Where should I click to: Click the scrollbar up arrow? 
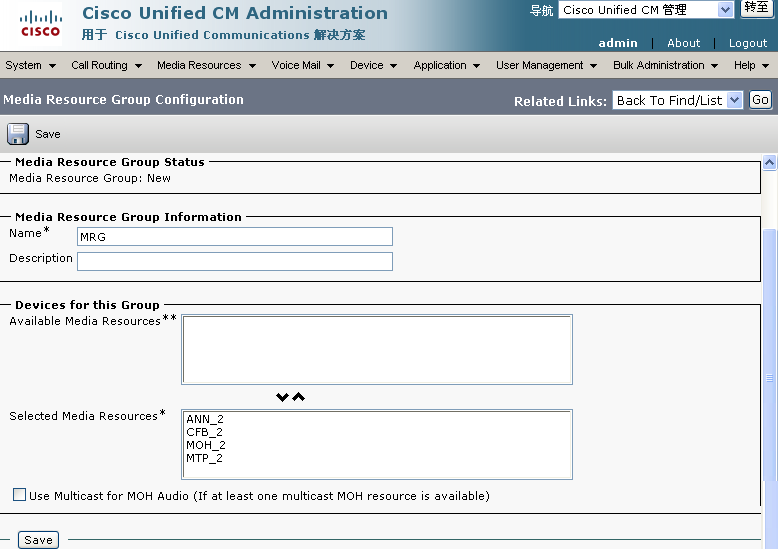tap(770, 163)
